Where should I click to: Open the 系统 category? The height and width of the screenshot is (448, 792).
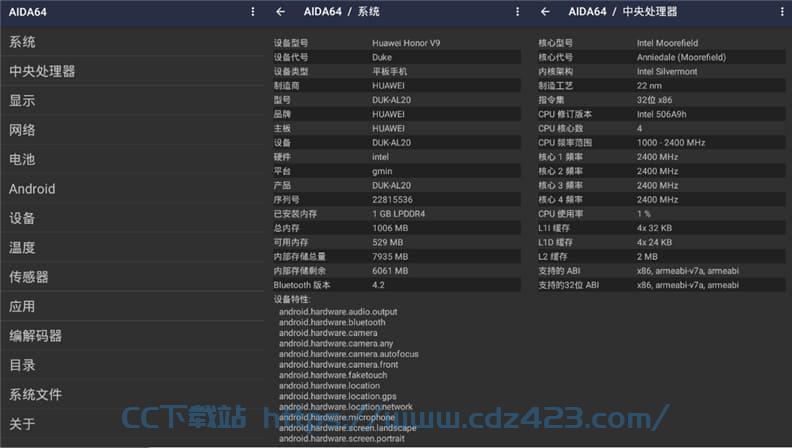(132, 42)
